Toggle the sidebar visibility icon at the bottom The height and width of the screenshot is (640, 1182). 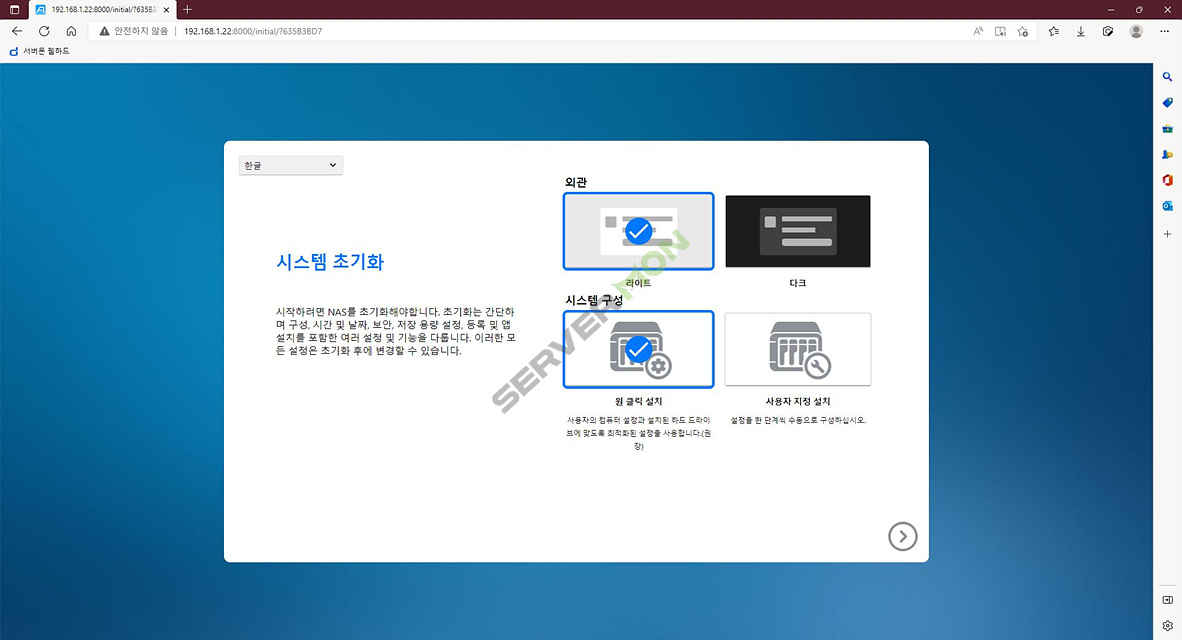tap(1167, 600)
